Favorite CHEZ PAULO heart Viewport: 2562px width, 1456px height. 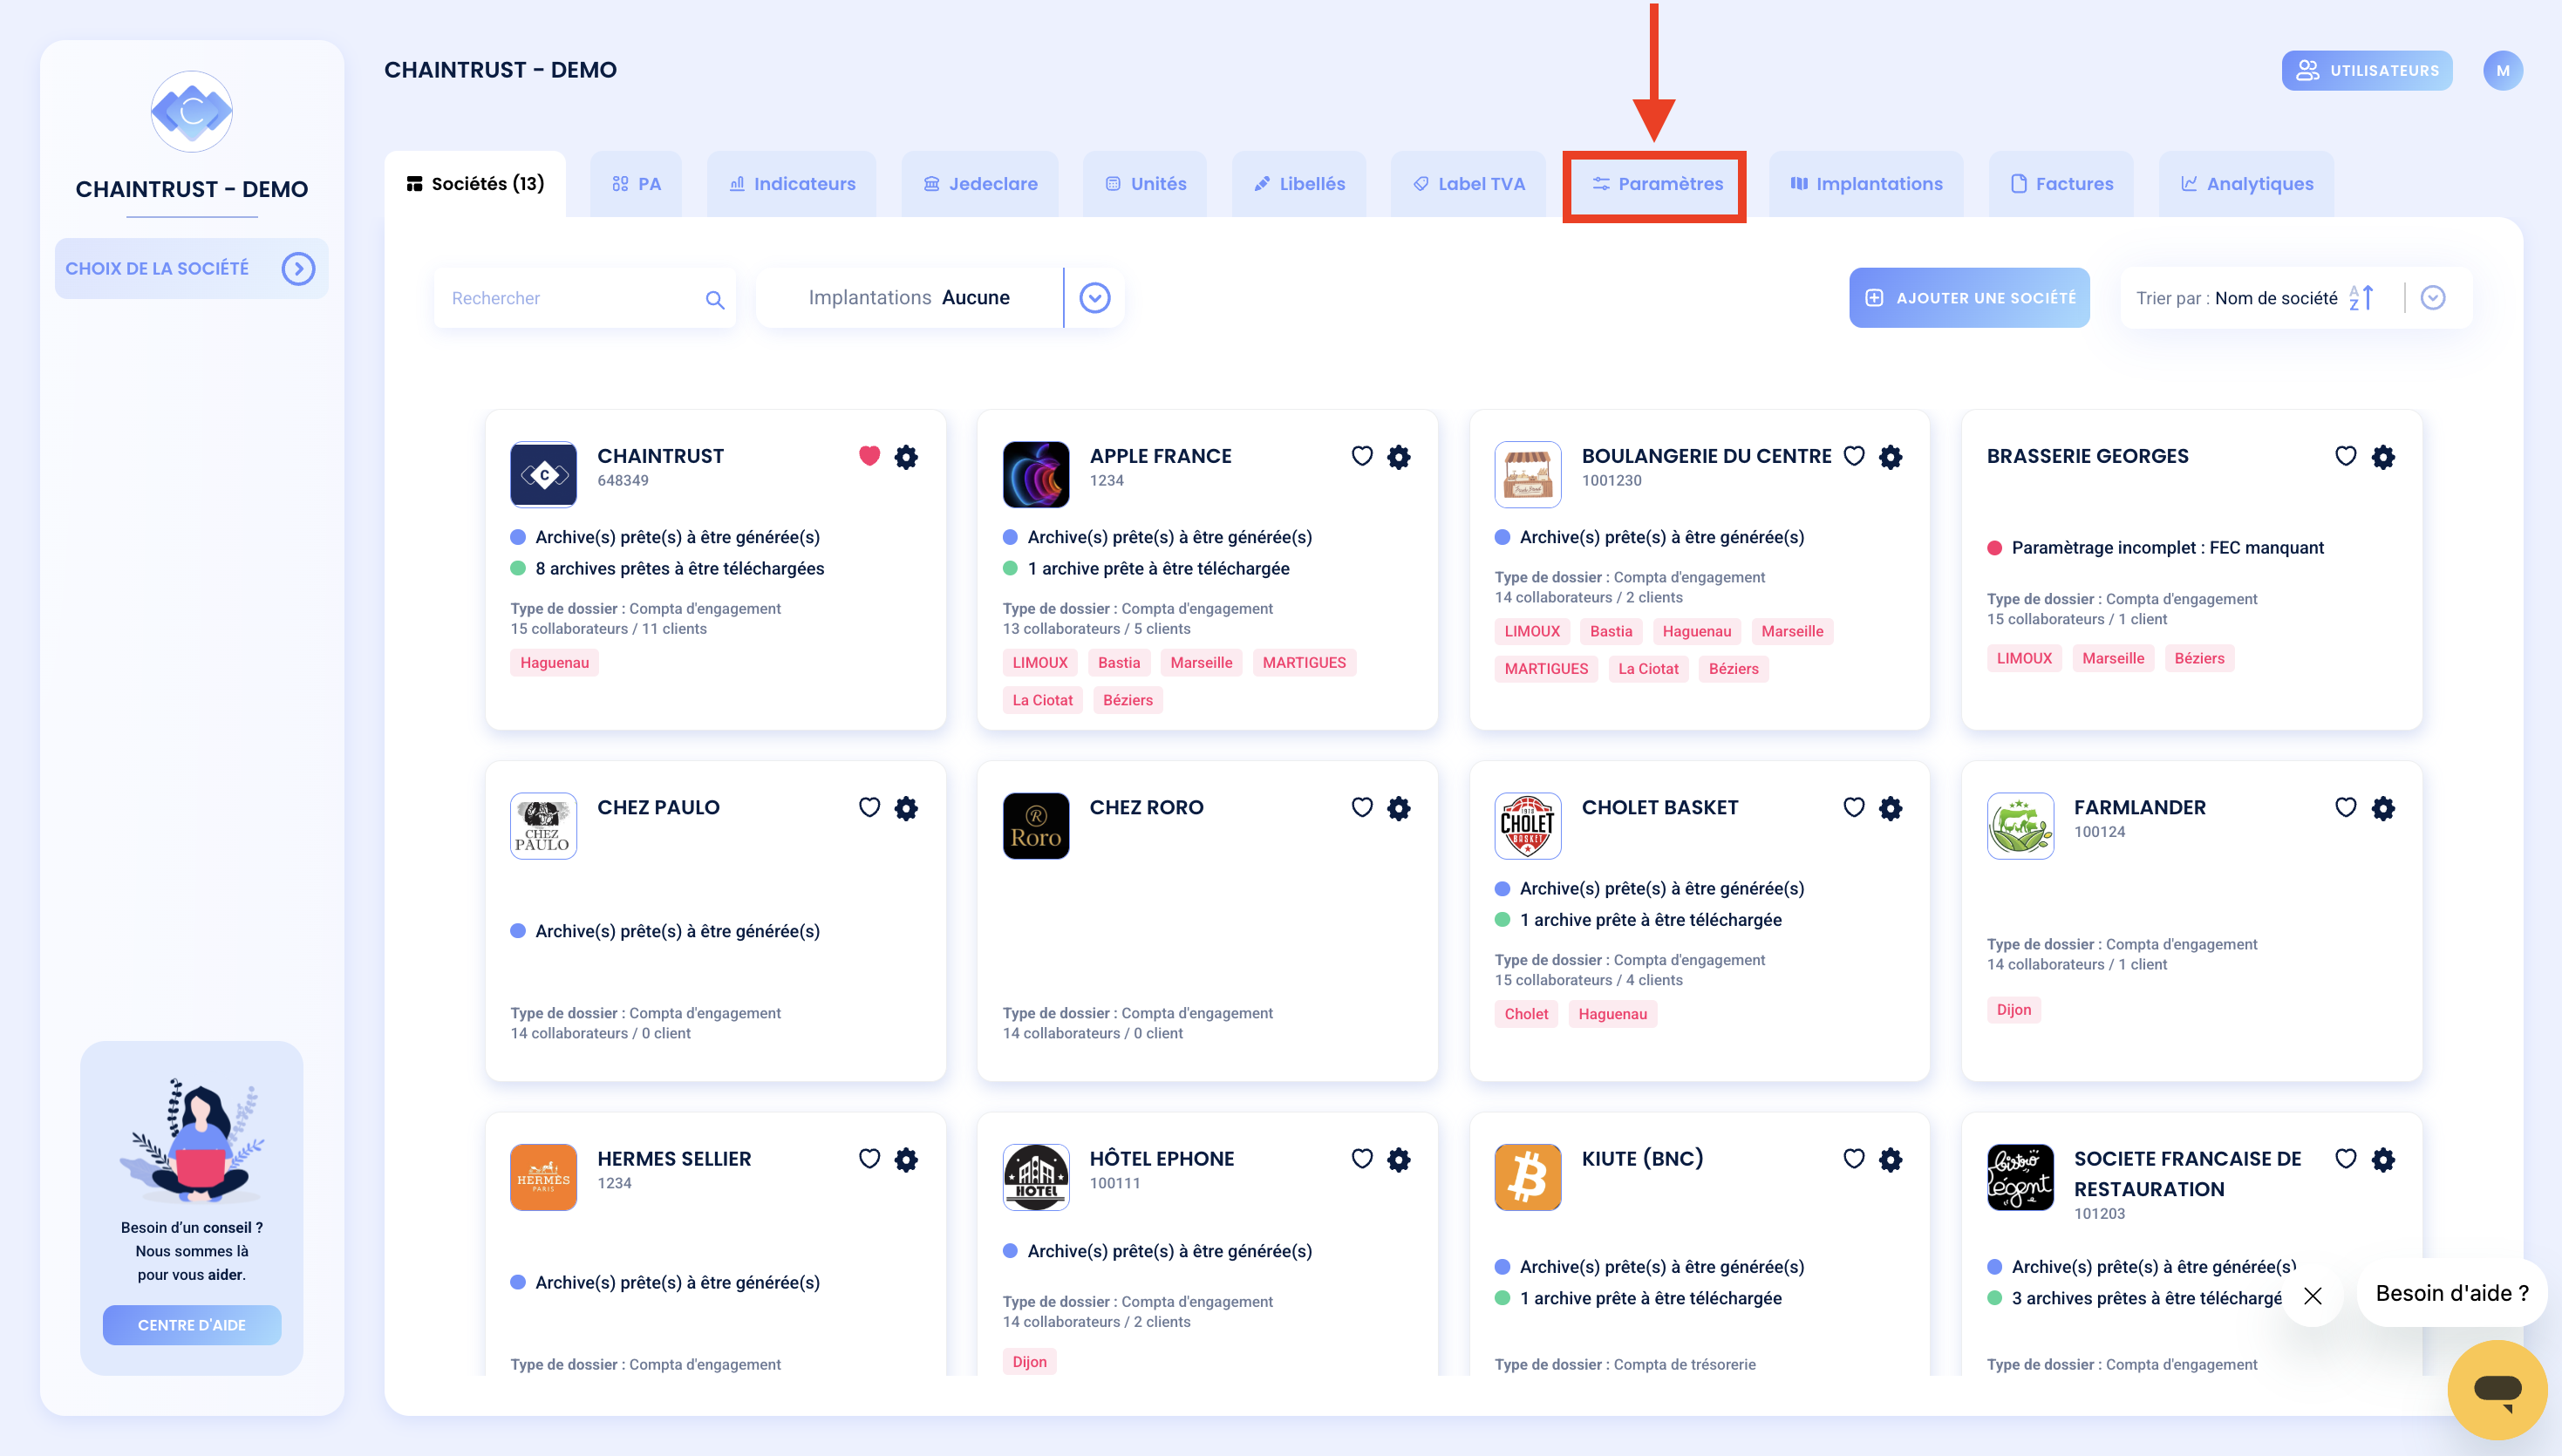869,807
